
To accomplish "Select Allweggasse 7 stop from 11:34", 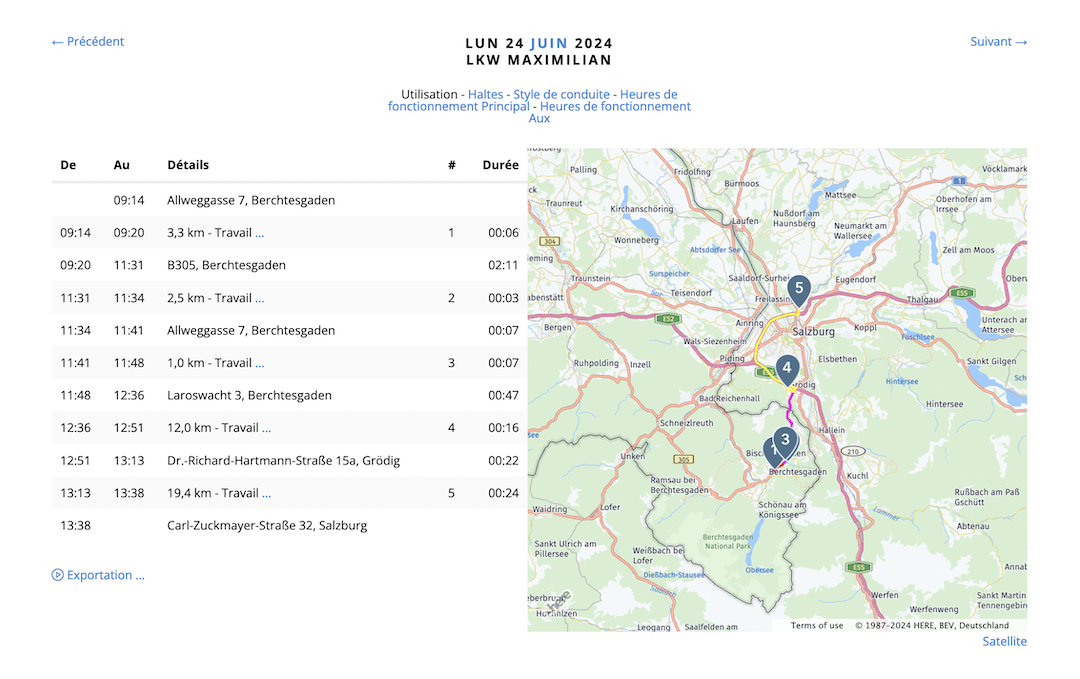I will 289,331.
